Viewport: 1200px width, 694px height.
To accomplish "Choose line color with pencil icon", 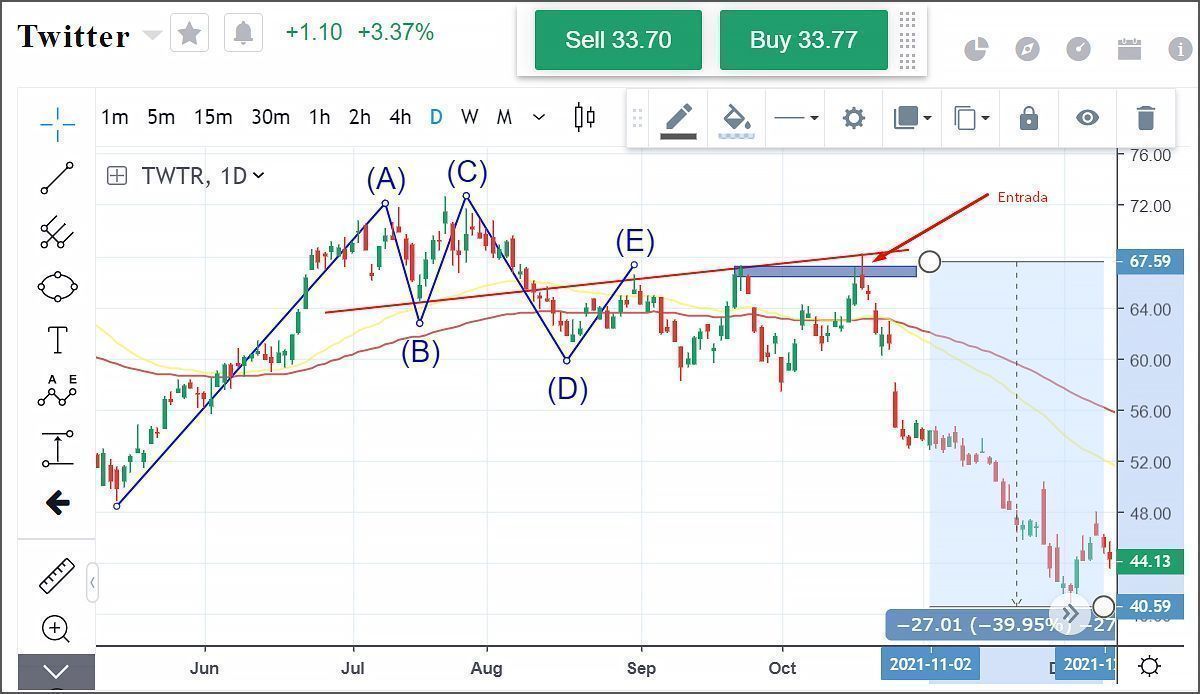I will [x=678, y=119].
